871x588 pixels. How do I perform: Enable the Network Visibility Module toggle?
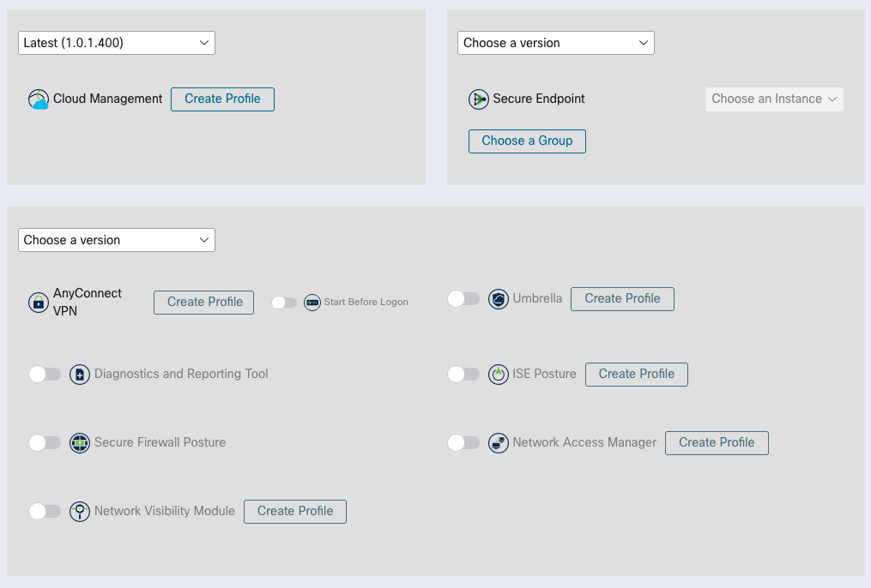pyautogui.click(x=44, y=511)
